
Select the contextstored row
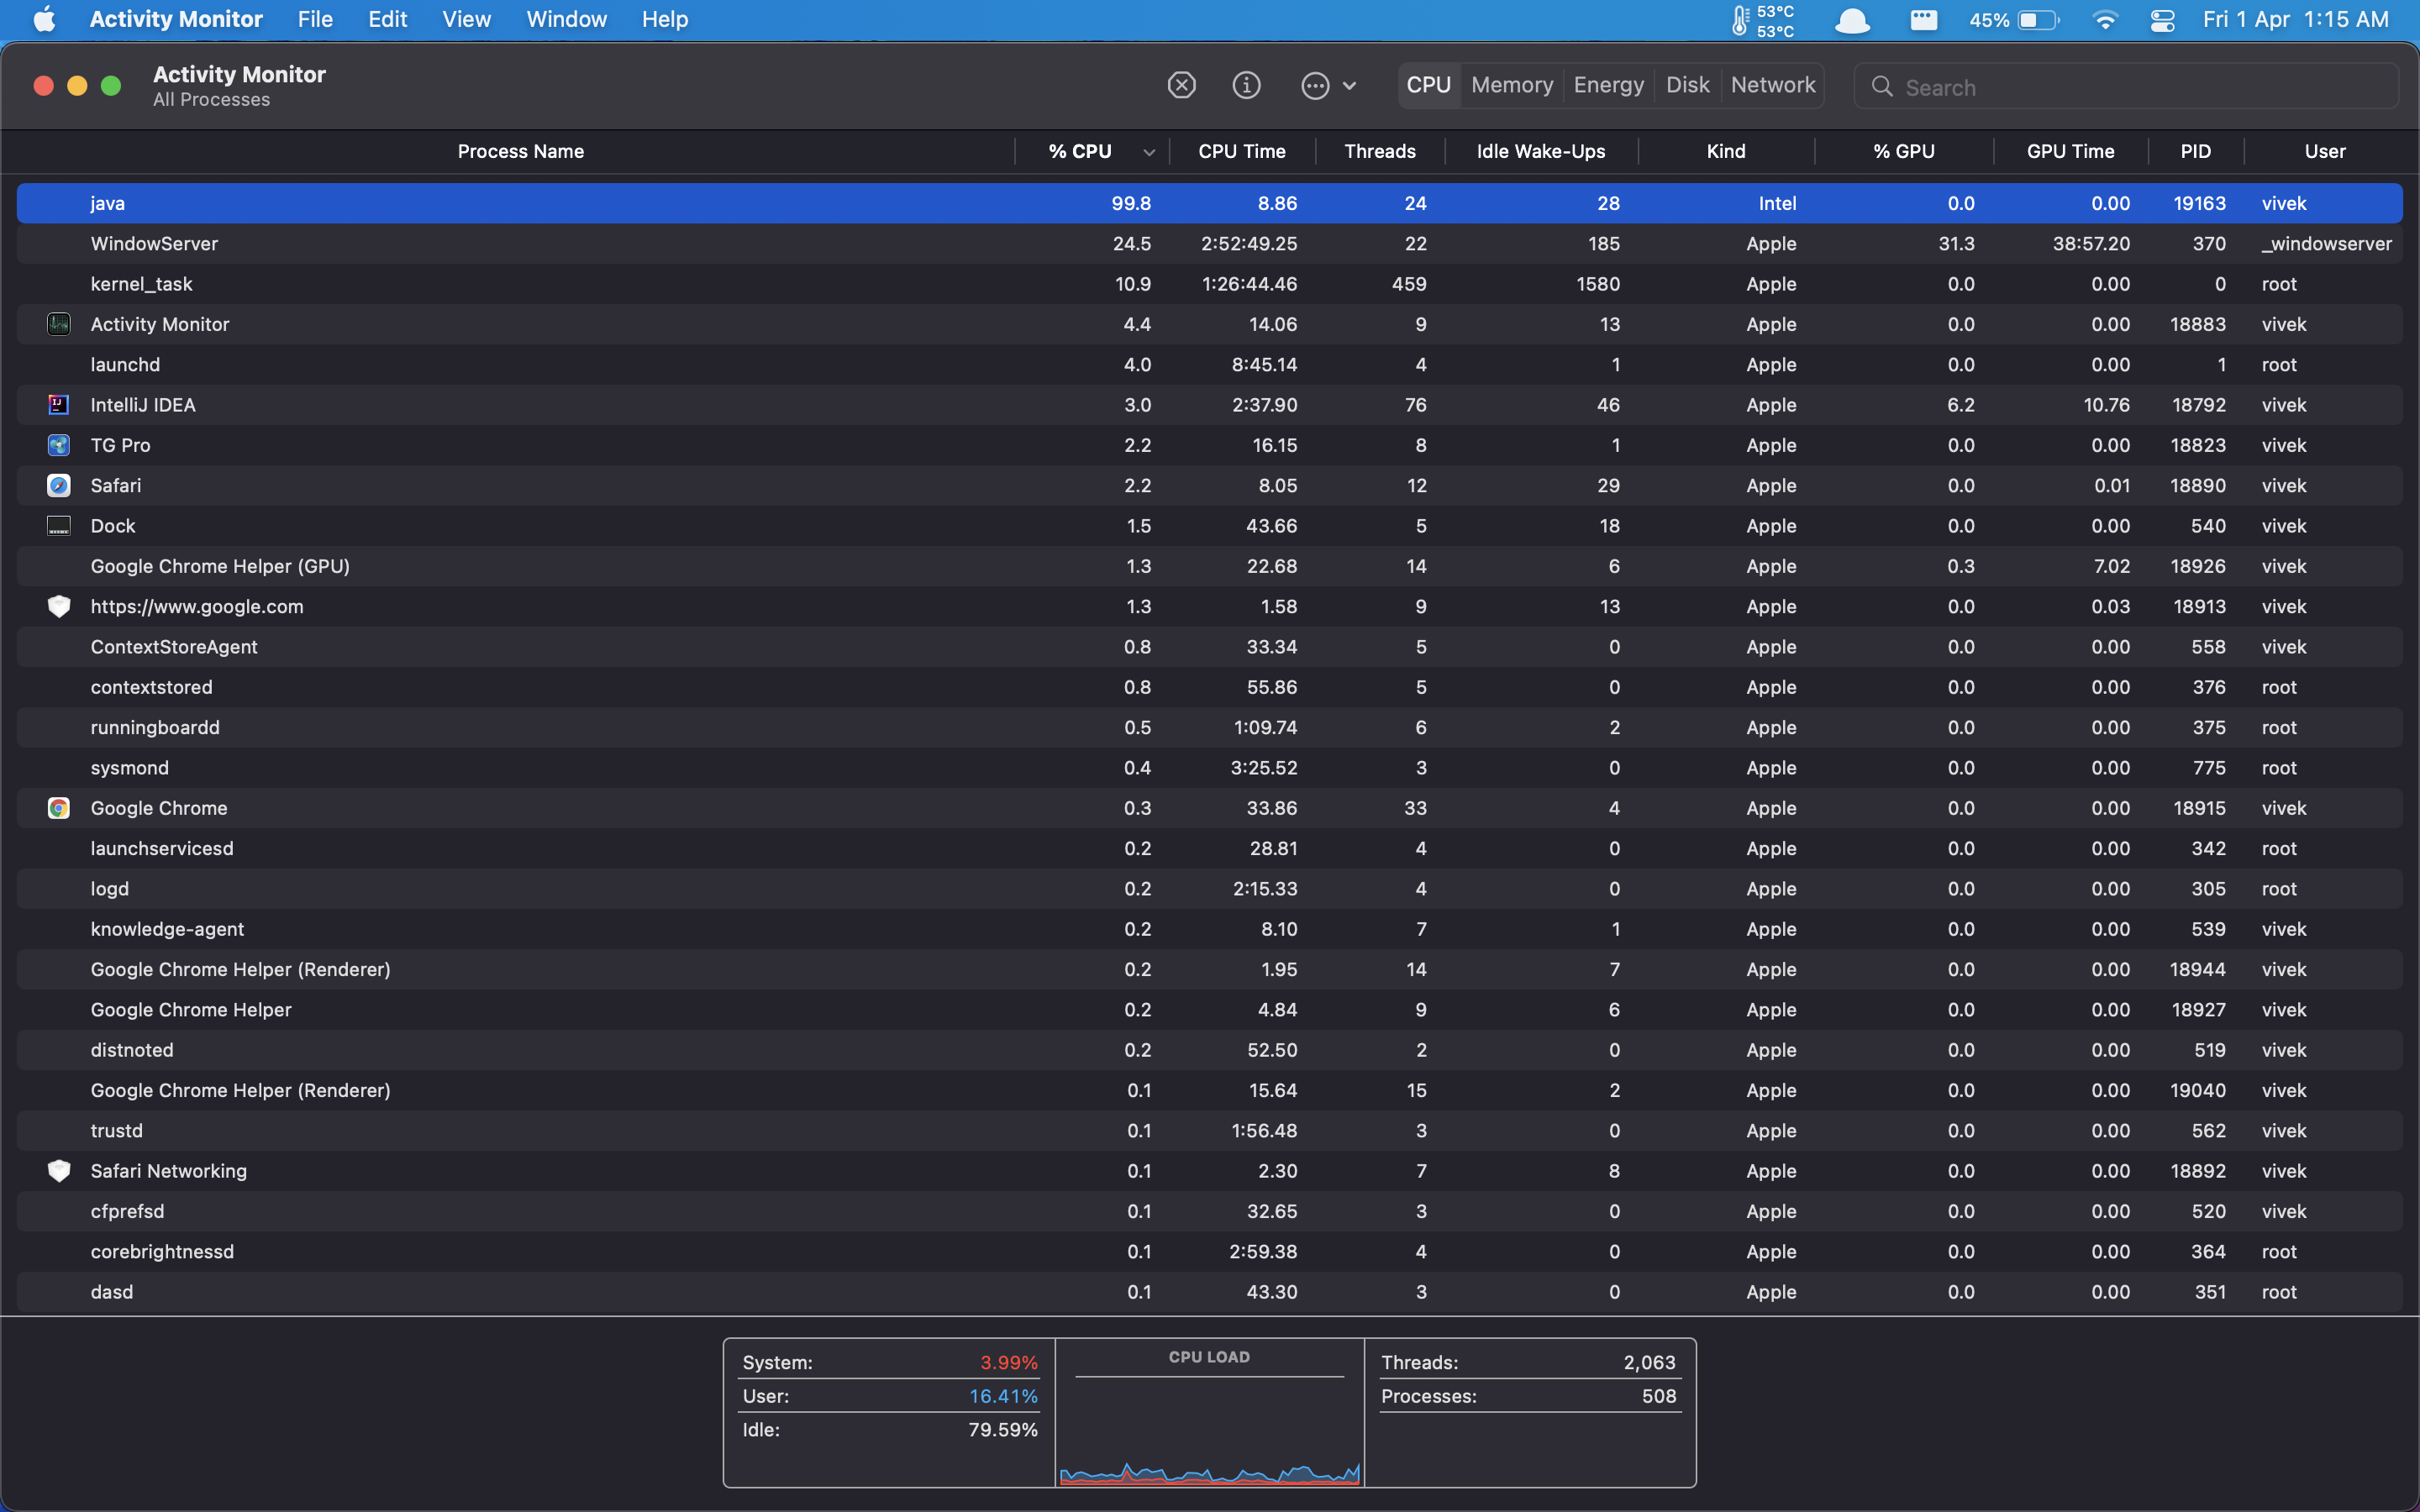tap(1209, 687)
